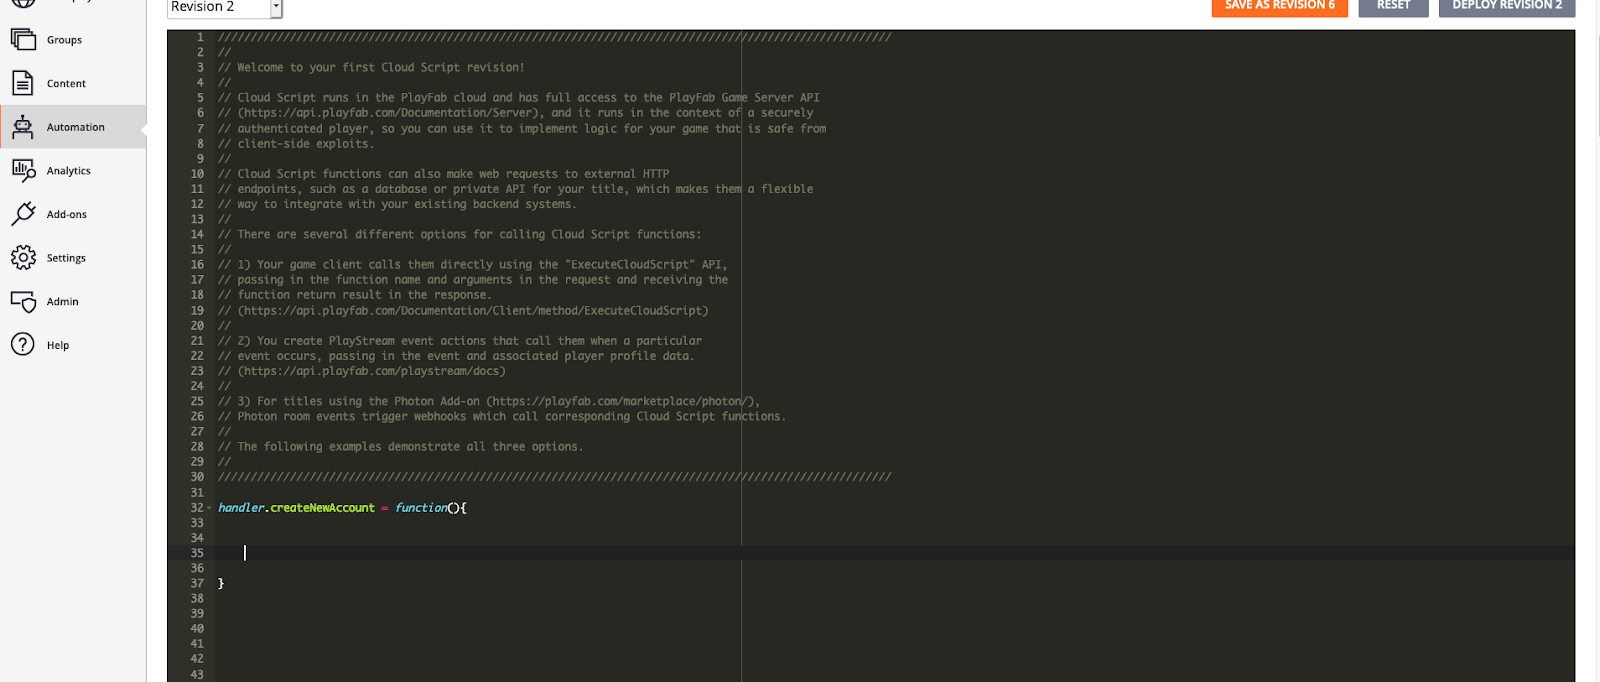
Task: Go to Groups in sidebar
Action: coord(64,40)
